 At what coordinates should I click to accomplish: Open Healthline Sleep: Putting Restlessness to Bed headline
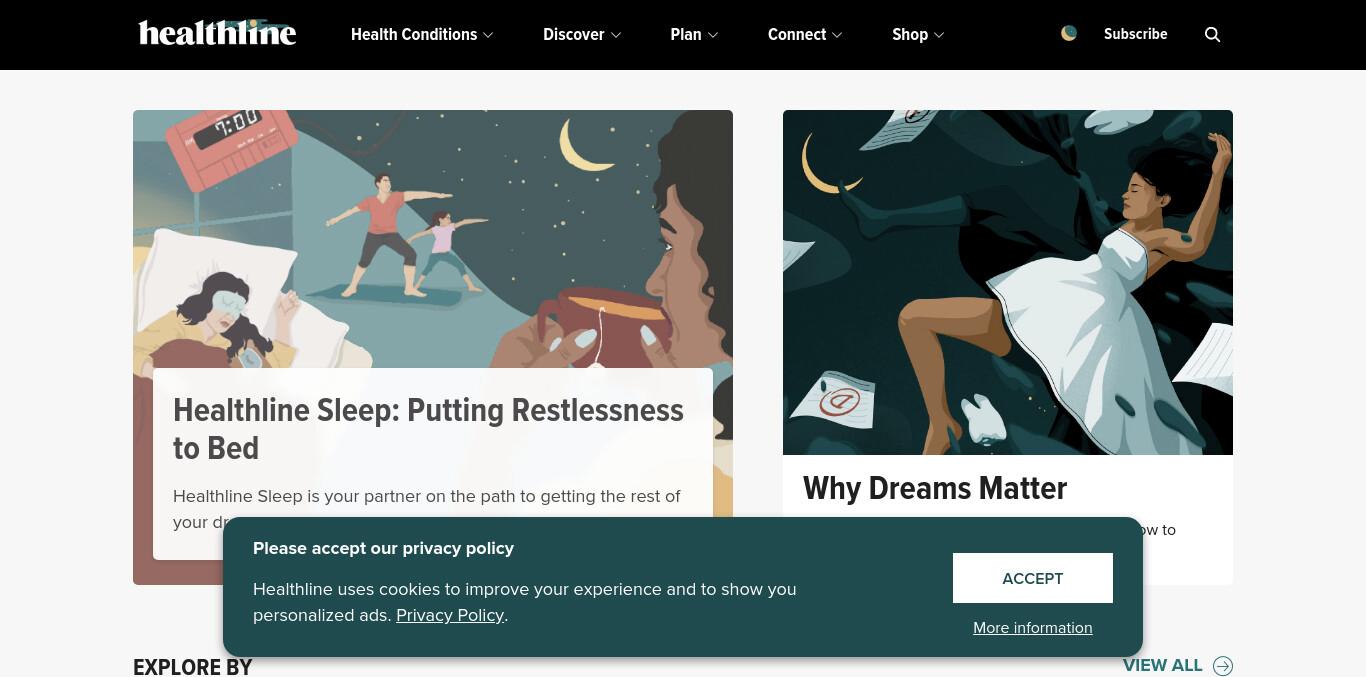pos(428,429)
